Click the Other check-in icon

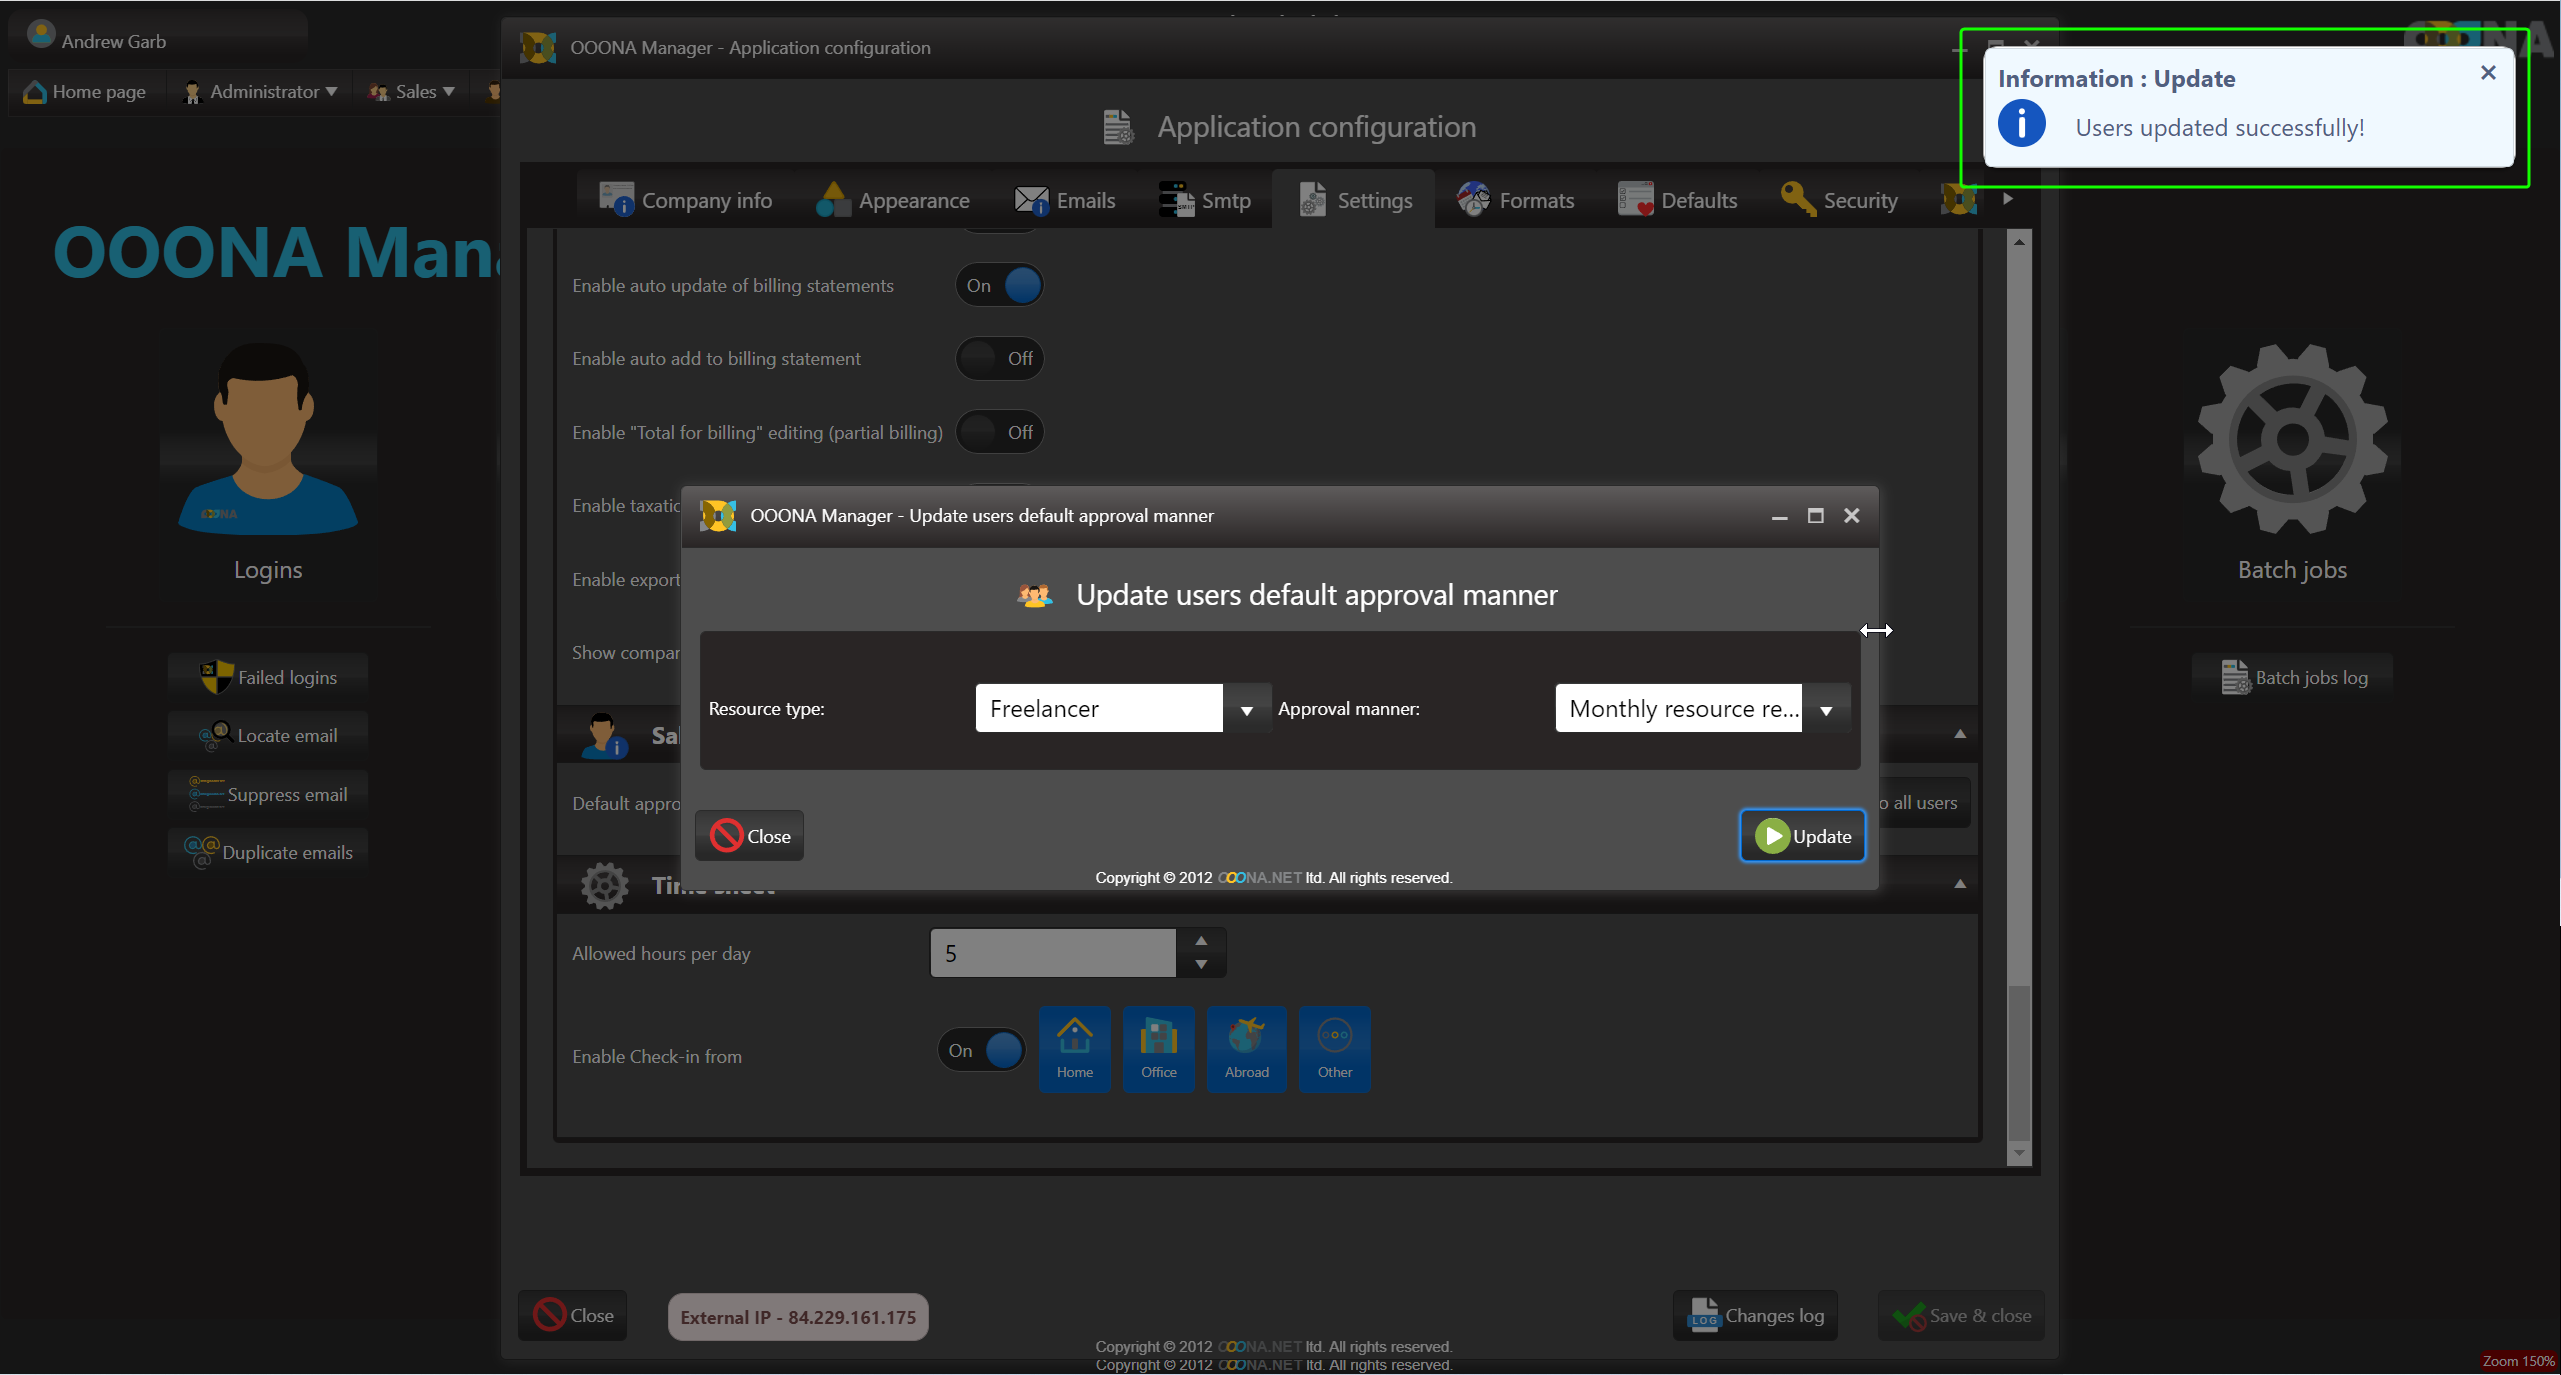(x=1334, y=1047)
